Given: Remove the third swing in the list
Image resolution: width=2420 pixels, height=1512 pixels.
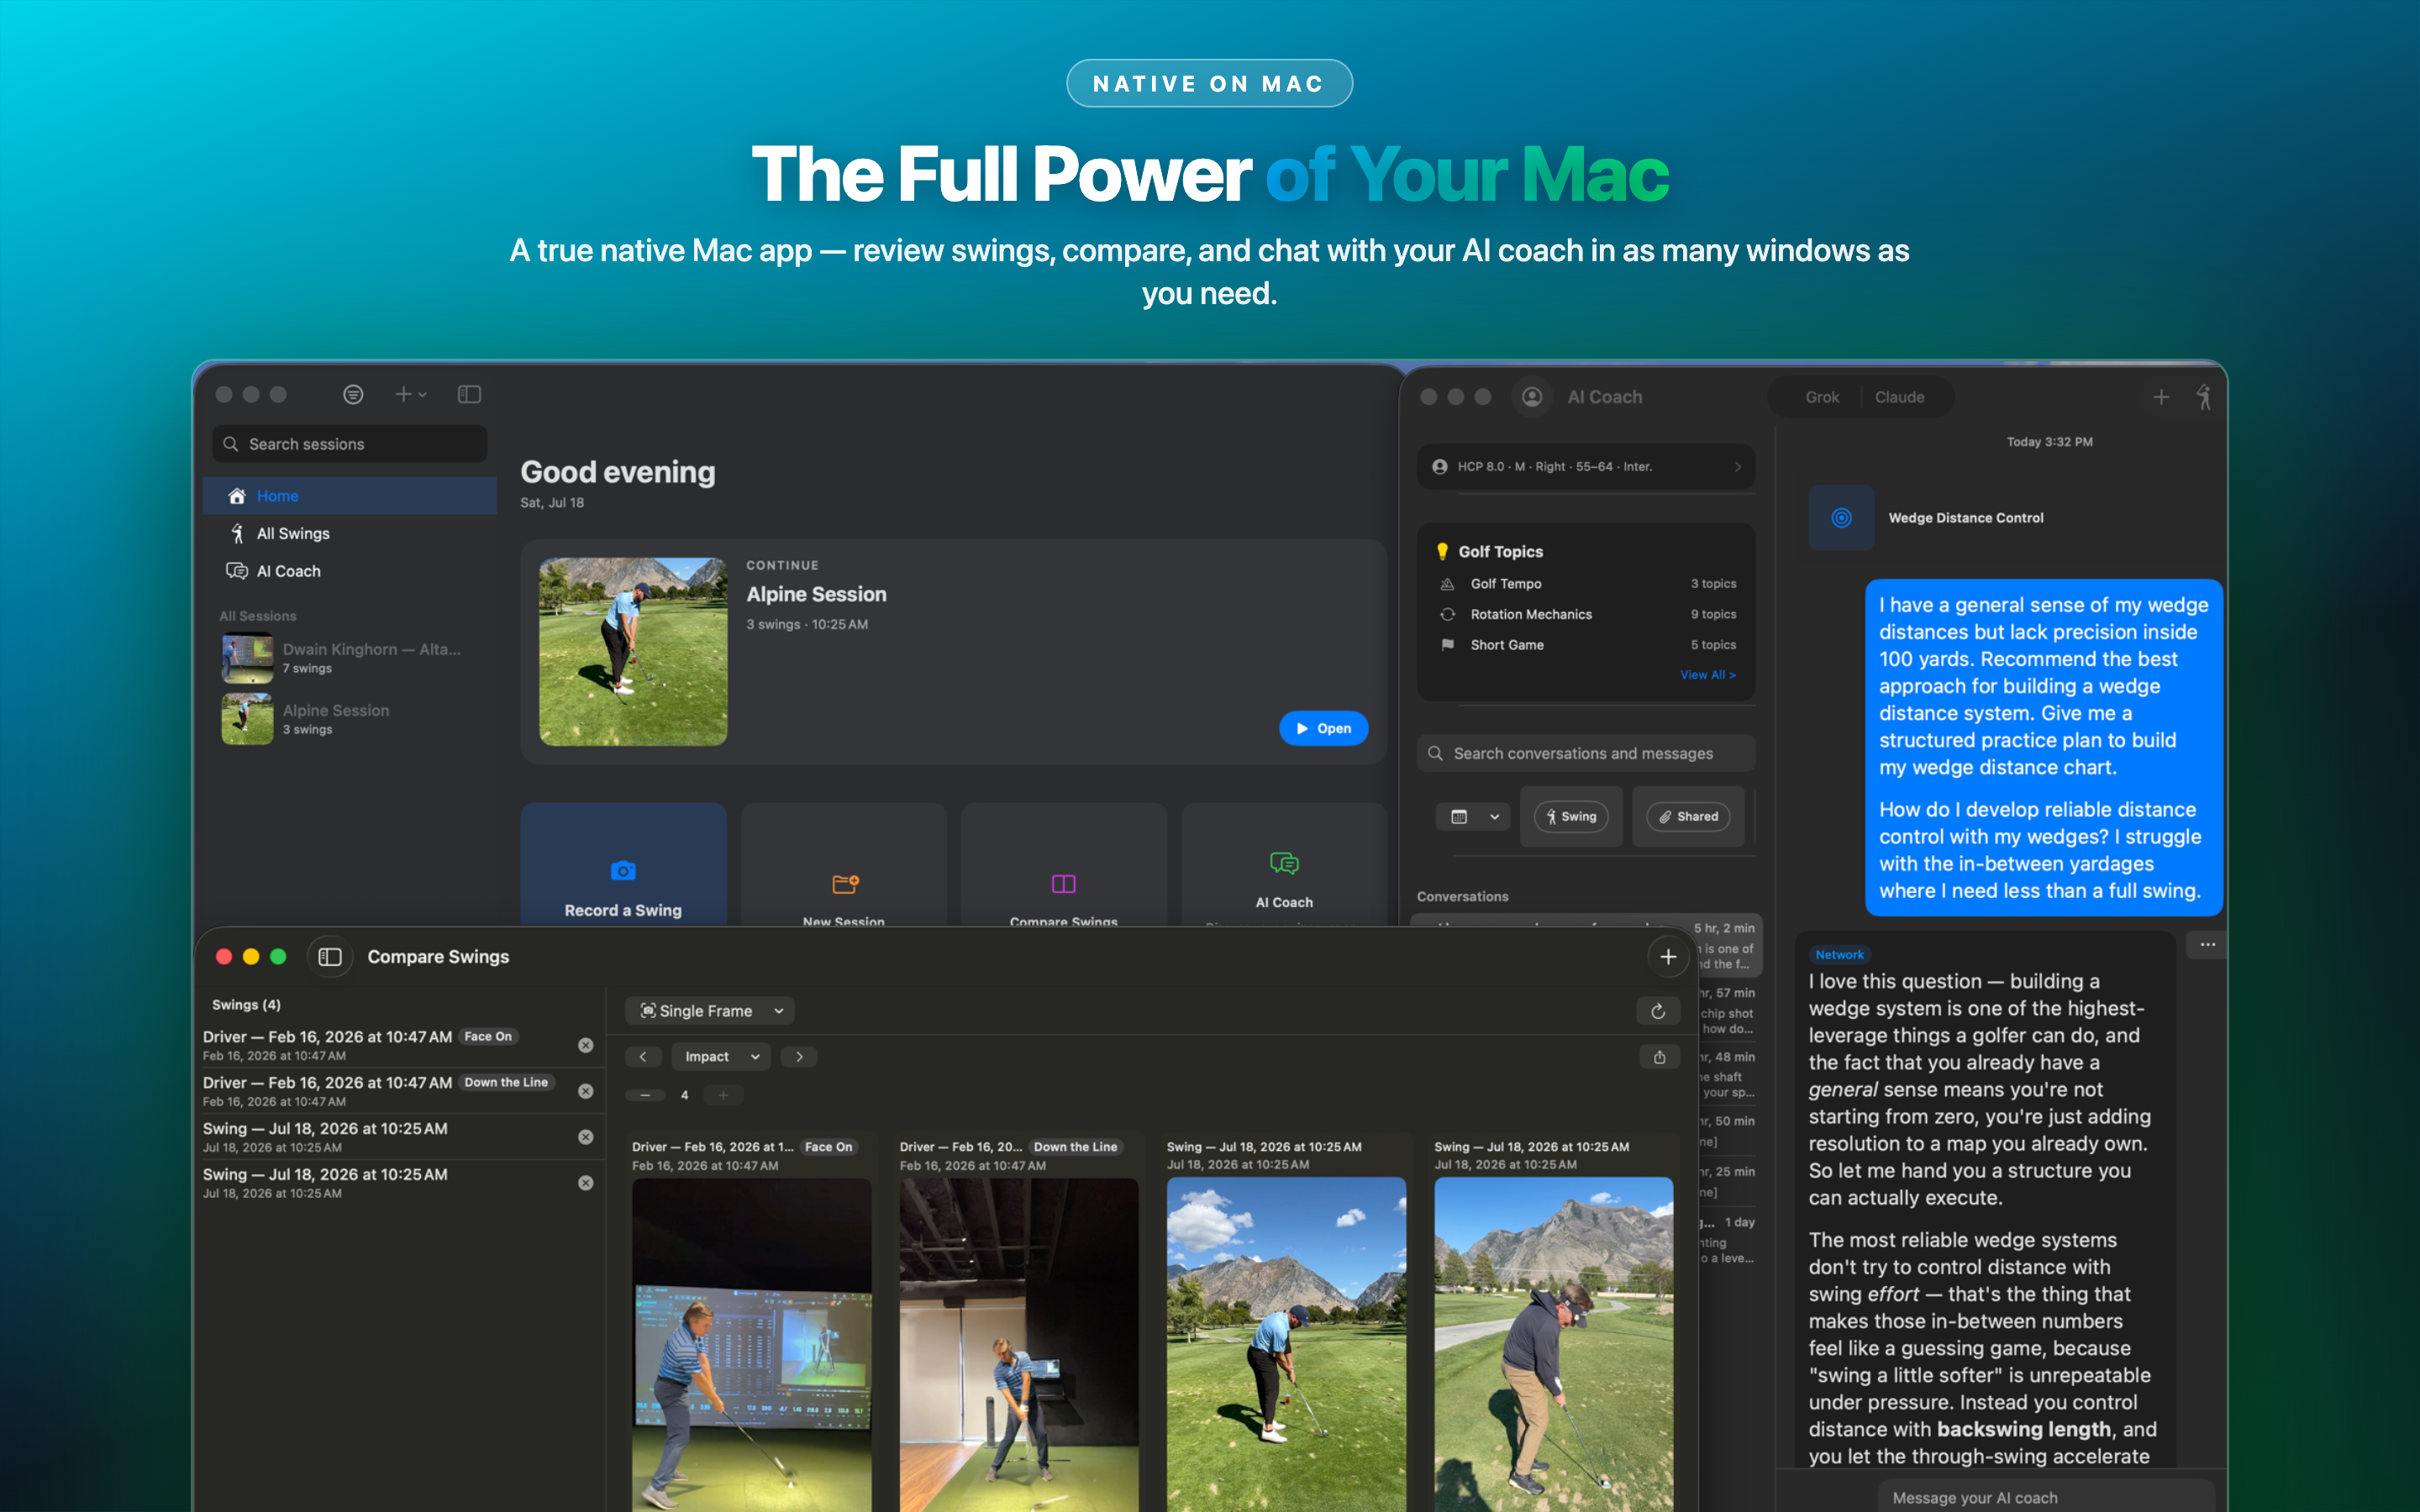Looking at the screenshot, I should pyautogui.click(x=586, y=1137).
